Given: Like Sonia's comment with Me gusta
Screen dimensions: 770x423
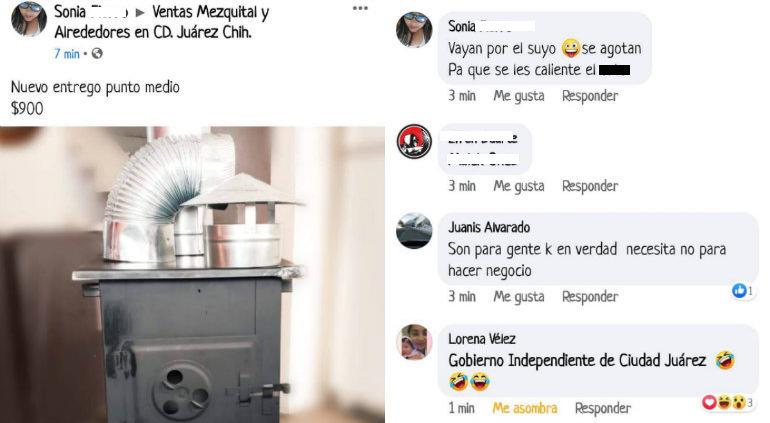Looking at the screenshot, I should click(519, 96).
